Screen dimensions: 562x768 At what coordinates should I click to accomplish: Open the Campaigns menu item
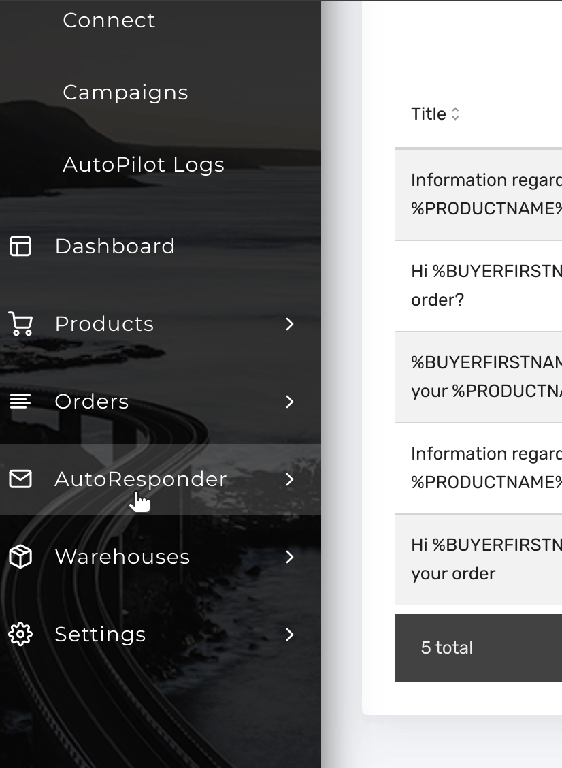point(125,93)
